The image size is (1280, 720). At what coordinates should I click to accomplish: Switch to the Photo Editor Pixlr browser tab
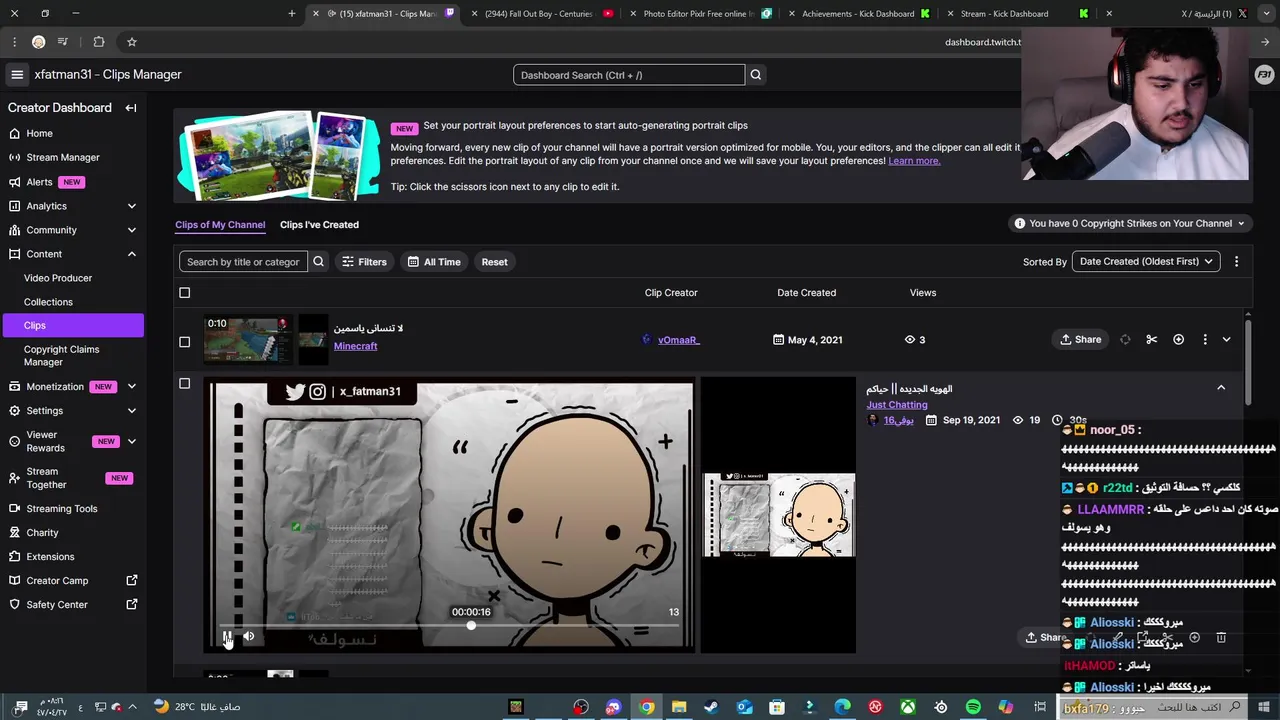698,14
